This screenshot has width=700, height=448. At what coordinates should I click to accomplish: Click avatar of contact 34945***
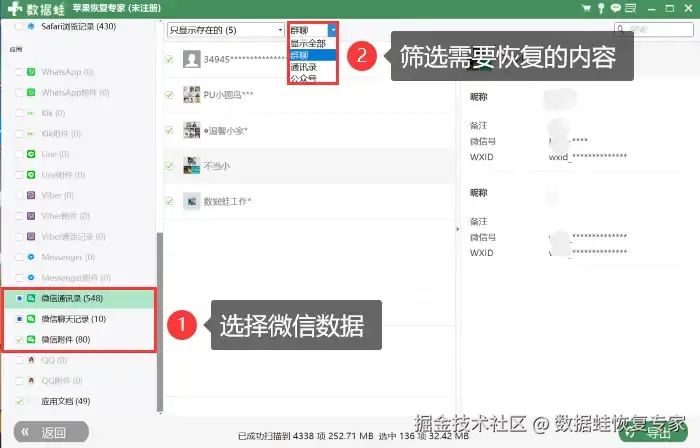(x=192, y=59)
